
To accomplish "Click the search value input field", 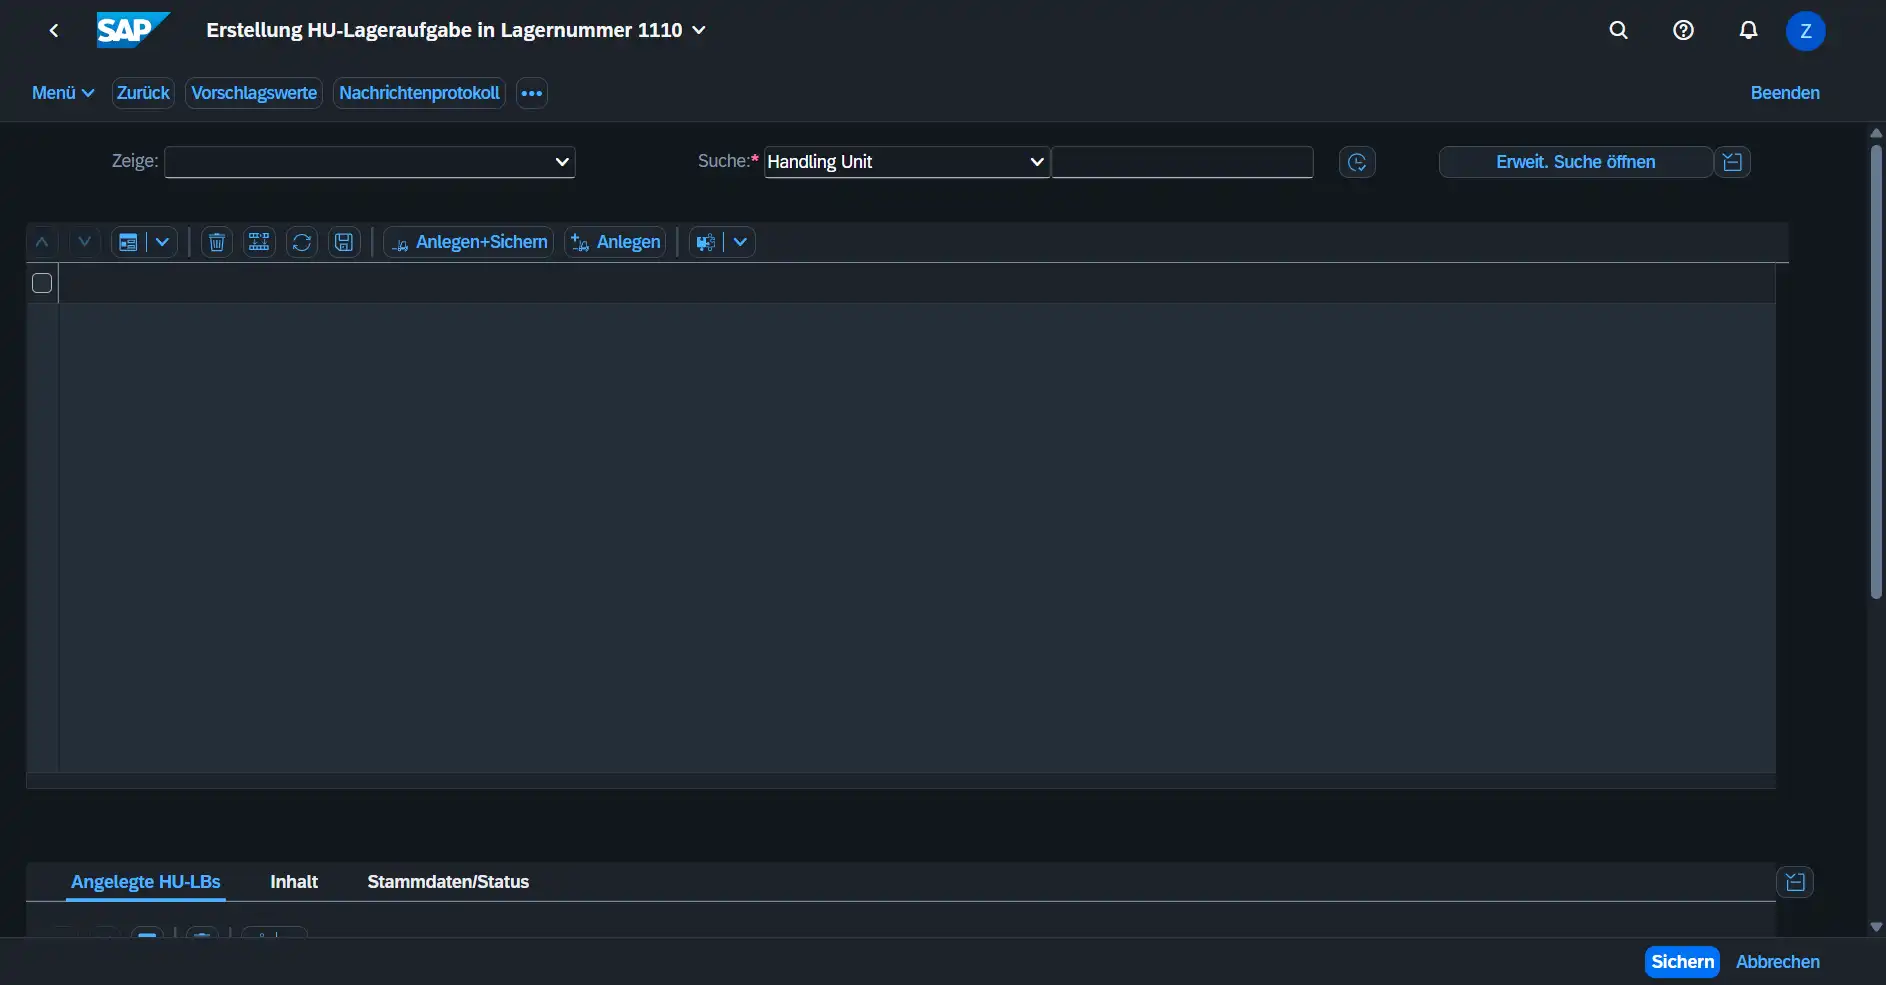I will (1182, 162).
